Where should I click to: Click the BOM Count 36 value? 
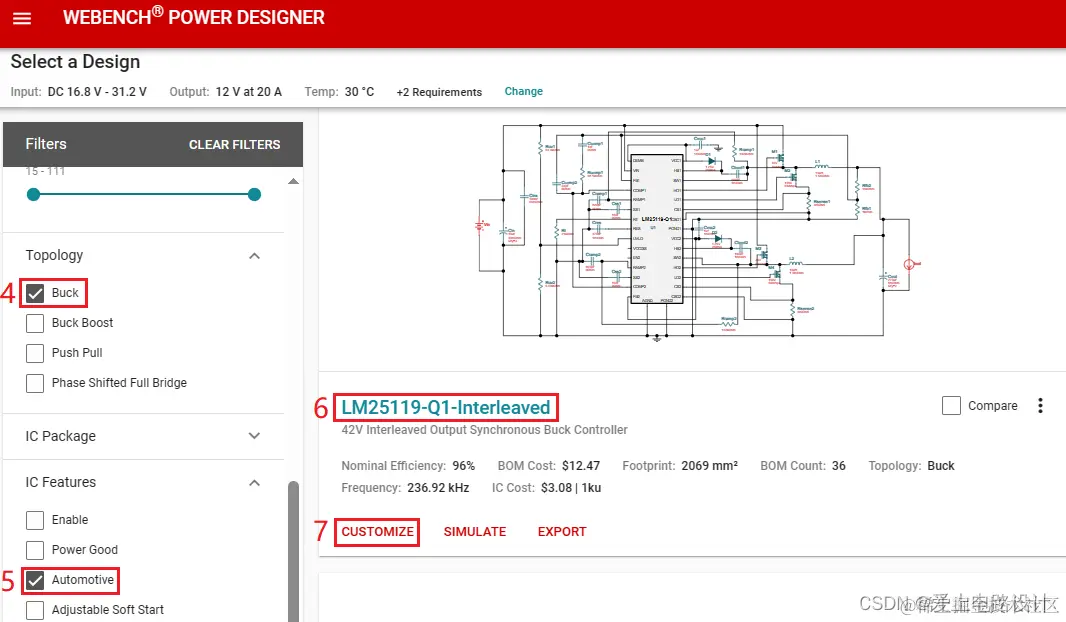click(x=839, y=466)
